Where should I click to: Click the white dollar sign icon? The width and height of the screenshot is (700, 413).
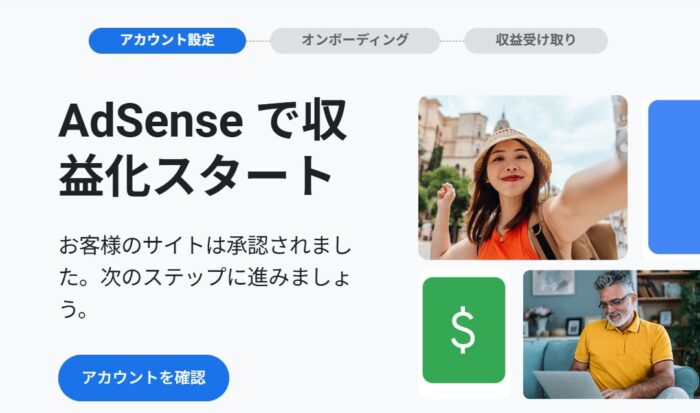coord(463,330)
